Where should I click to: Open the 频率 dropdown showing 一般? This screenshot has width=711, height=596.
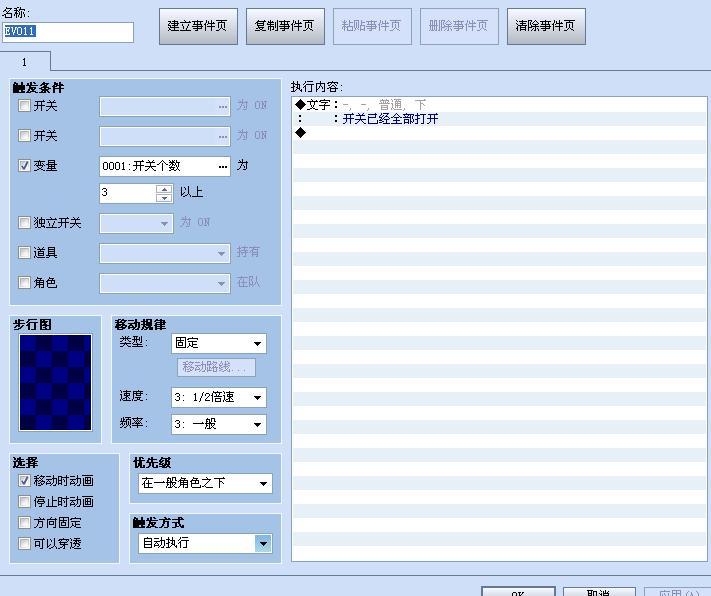coord(219,424)
